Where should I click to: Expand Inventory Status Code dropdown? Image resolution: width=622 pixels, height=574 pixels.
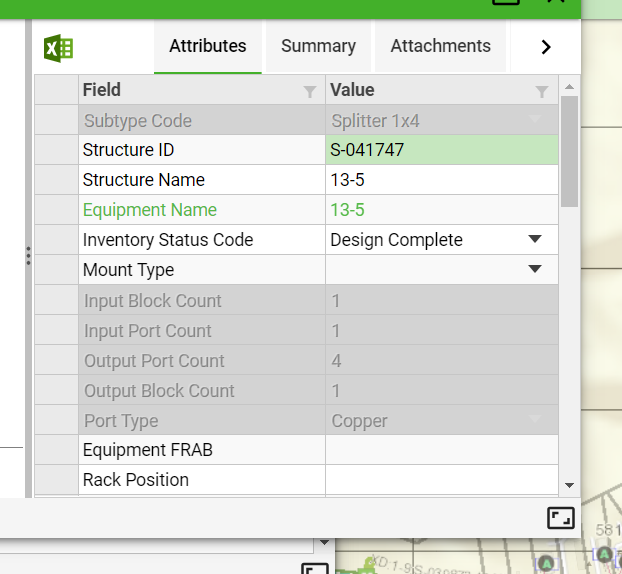coord(535,240)
